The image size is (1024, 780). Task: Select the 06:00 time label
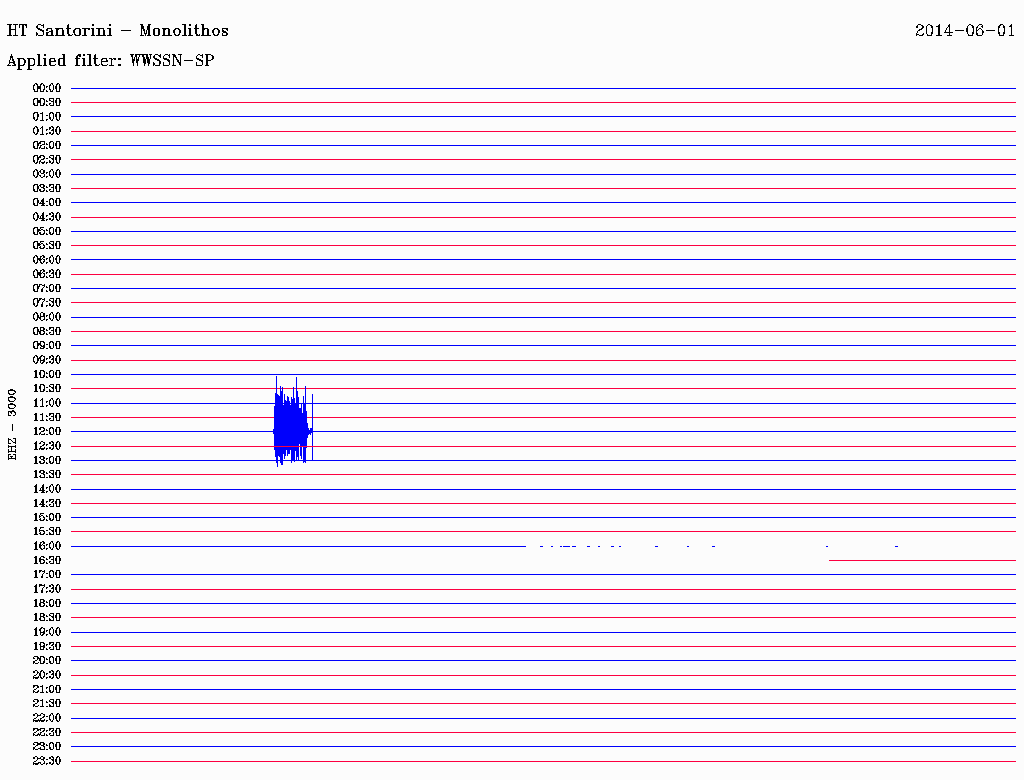(x=47, y=260)
